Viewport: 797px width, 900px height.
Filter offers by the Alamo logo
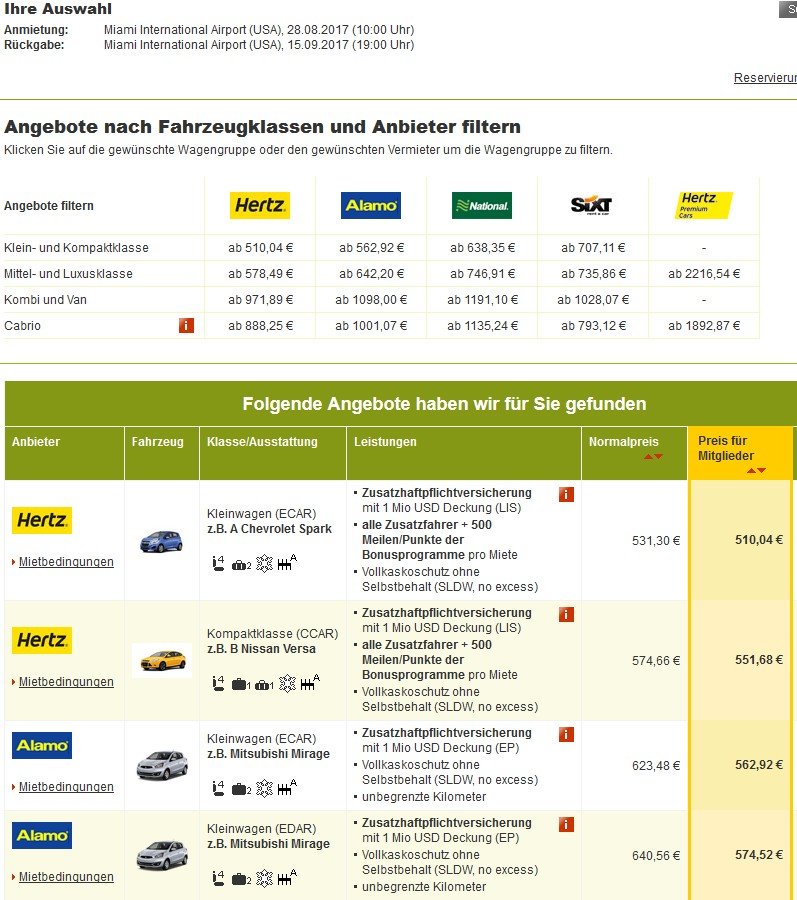[371, 205]
